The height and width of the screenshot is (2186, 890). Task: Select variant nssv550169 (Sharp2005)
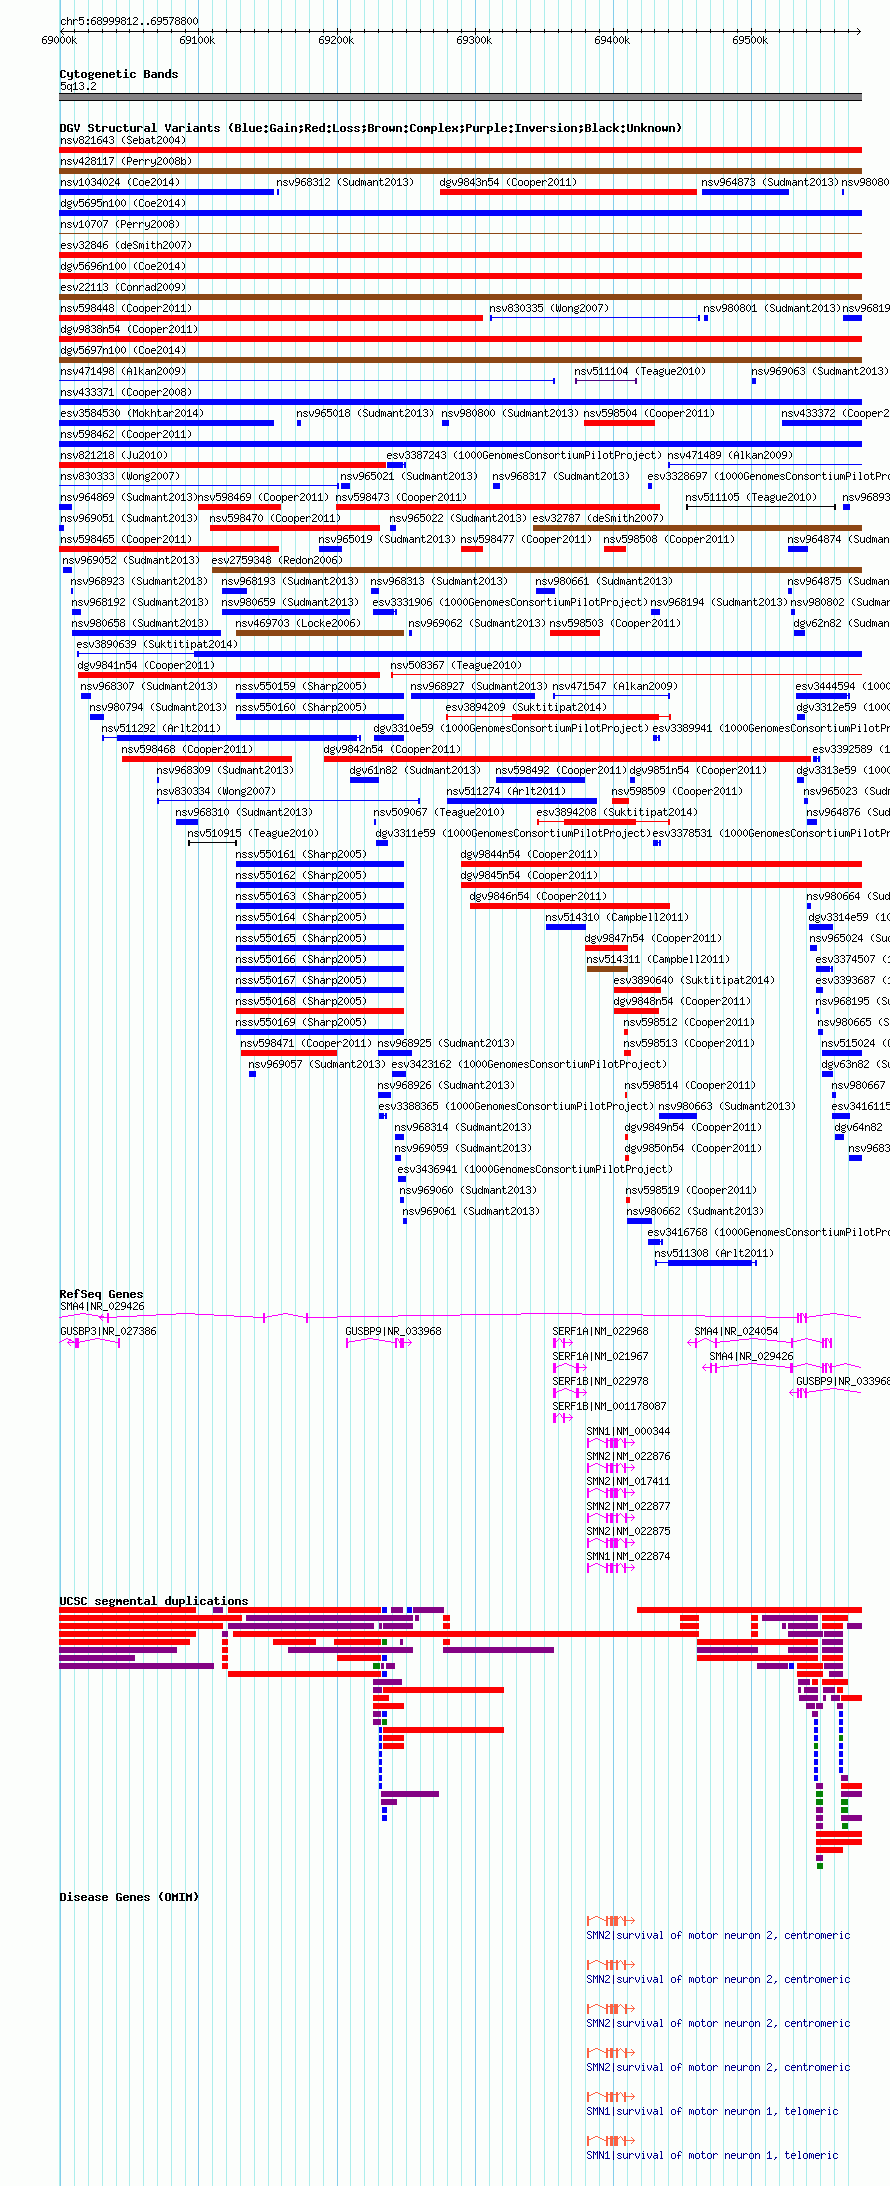click(x=301, y=1022)
